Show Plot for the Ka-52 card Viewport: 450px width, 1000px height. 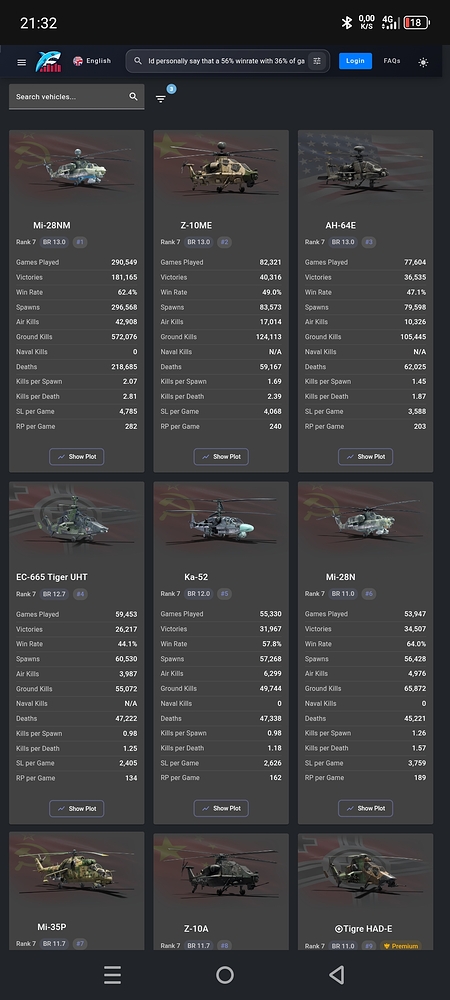click(x=221, y=809)
